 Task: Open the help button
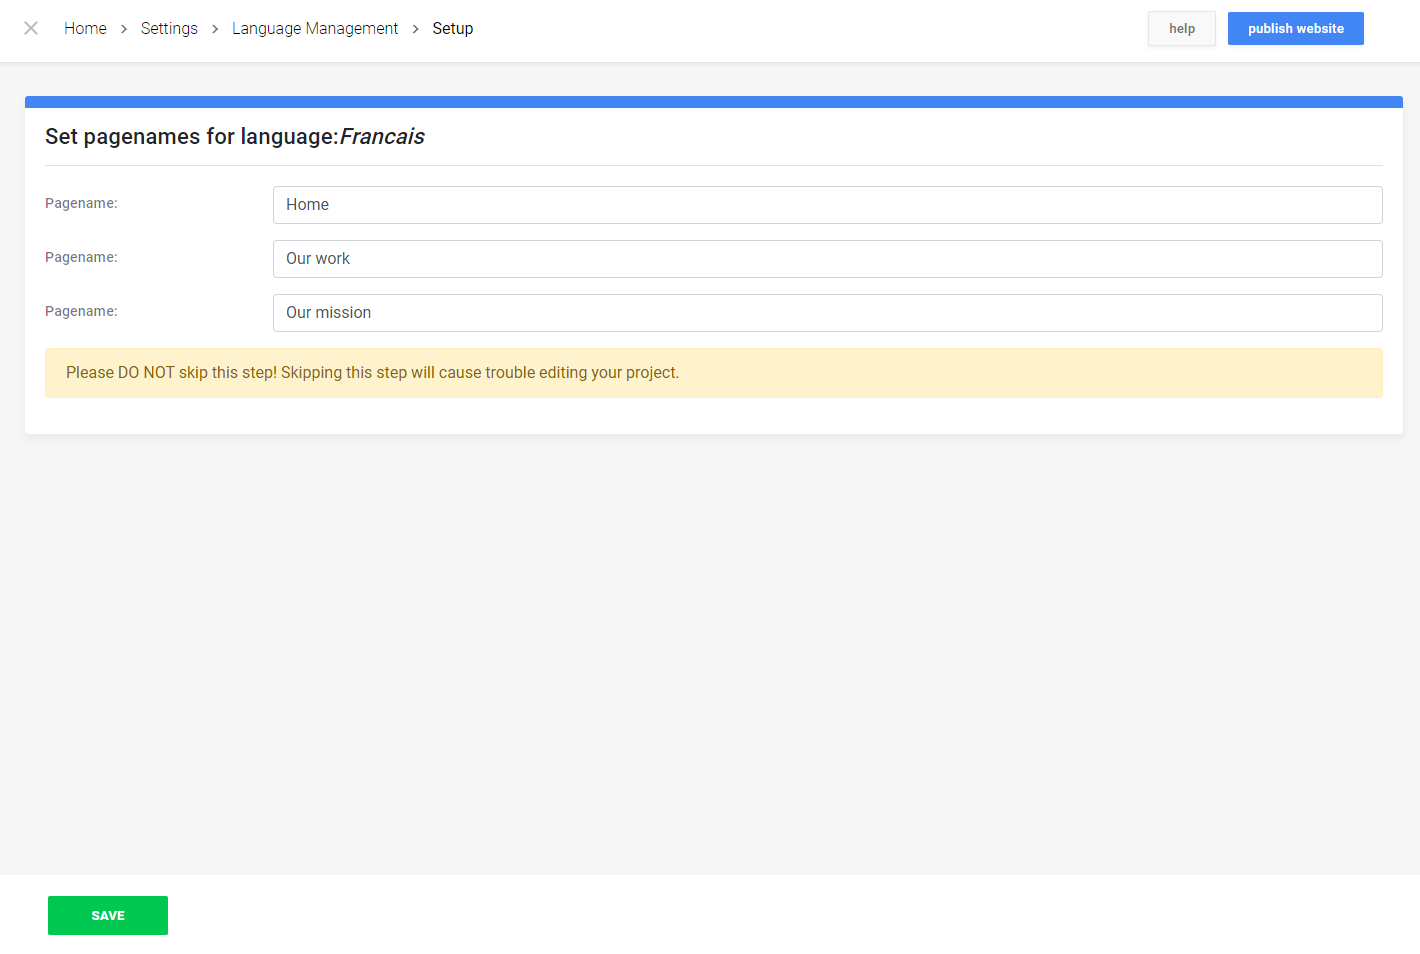coord(1181,28)
